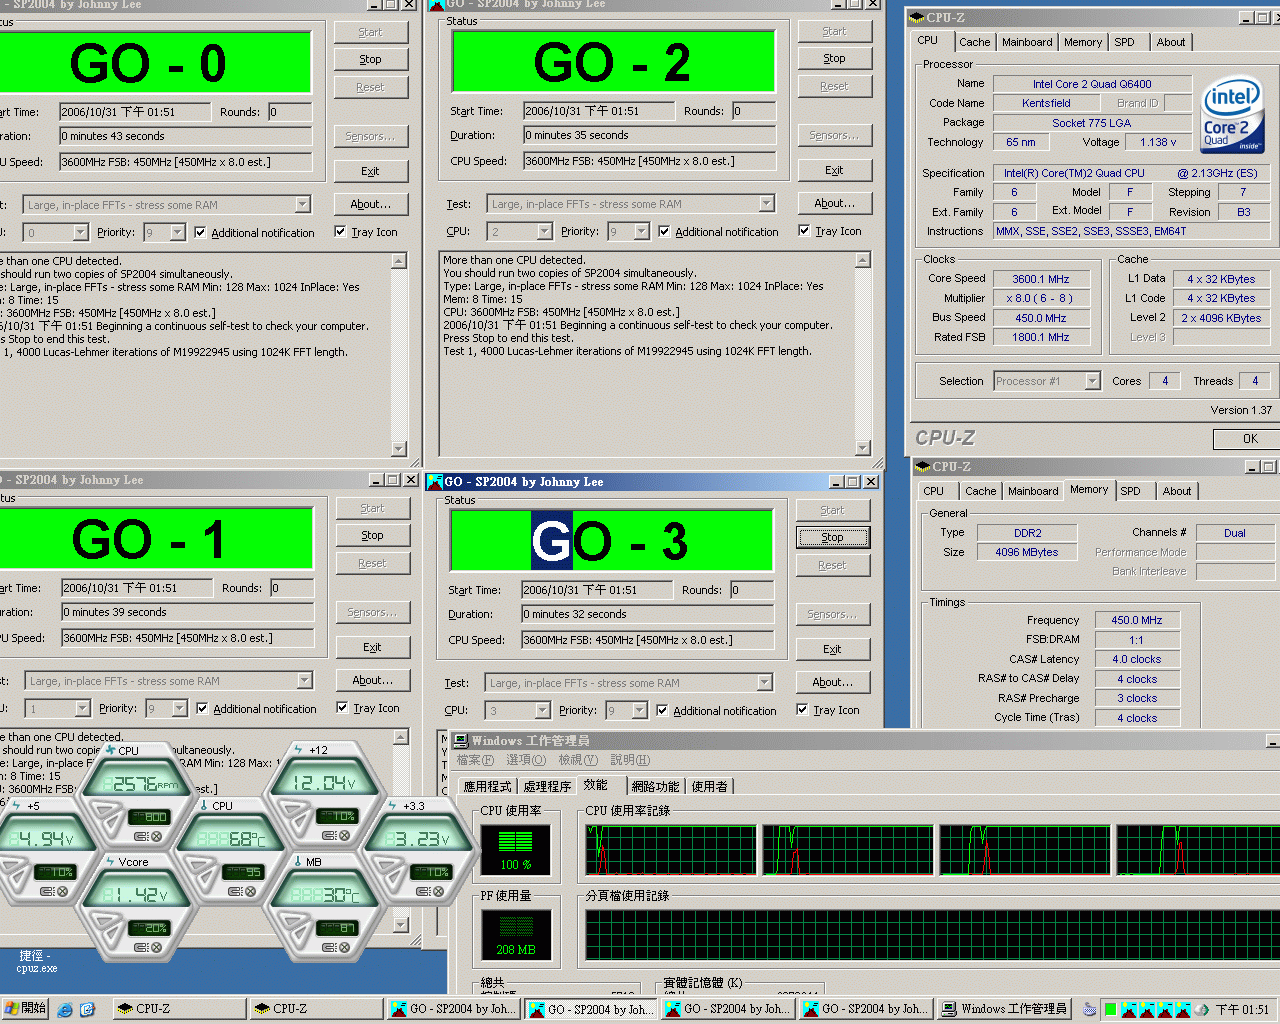Image resolution: width=1280 pixels, height=1024 pixels.
Task: Click the Level 2 cache value 2 x 4096 KBytes
Action: tap(1221, 318)
